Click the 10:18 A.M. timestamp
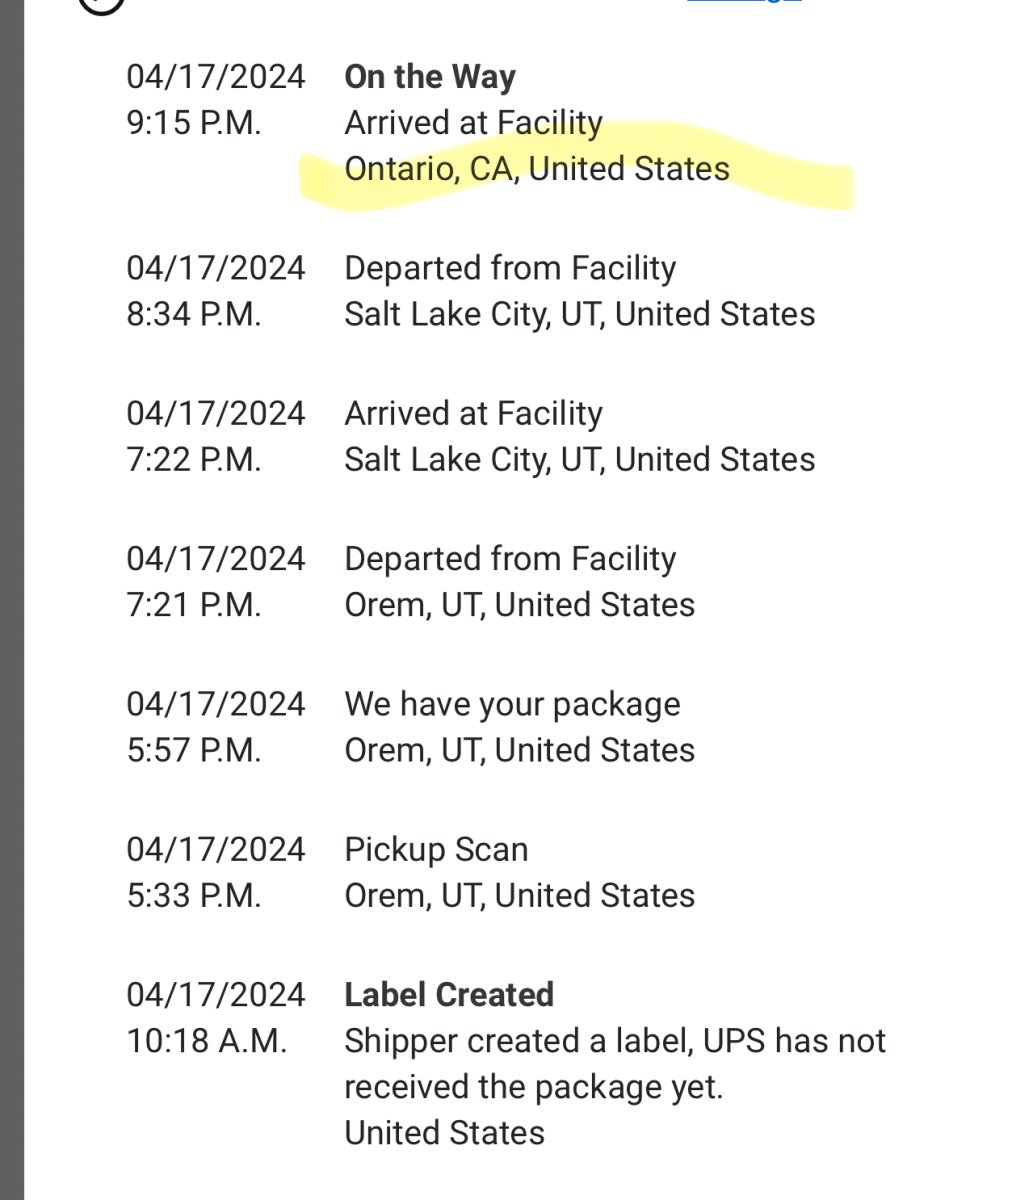 (207, 1041)
